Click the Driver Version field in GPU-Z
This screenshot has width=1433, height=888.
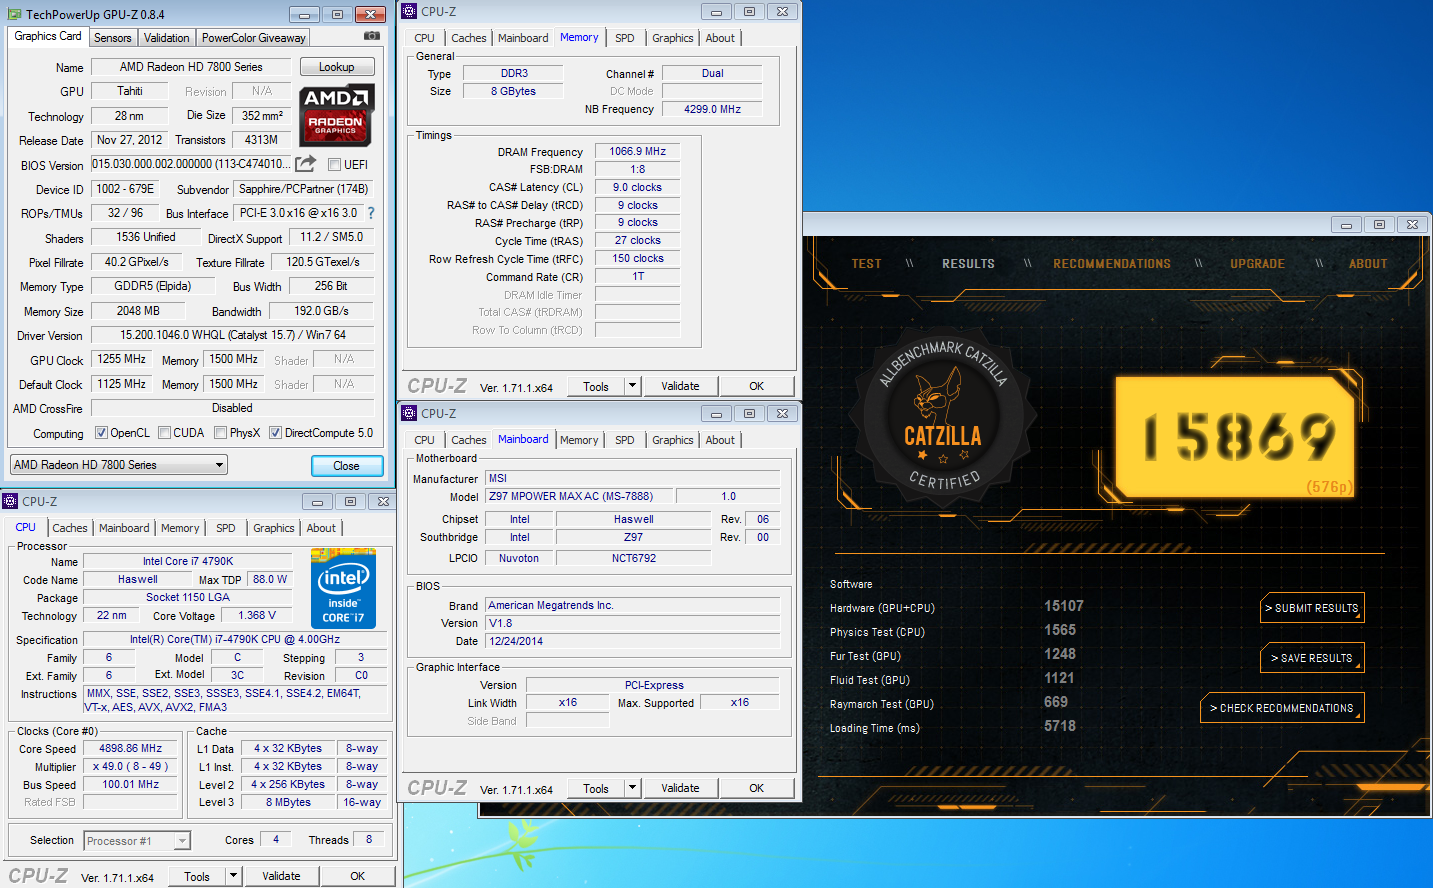(233, 335)
